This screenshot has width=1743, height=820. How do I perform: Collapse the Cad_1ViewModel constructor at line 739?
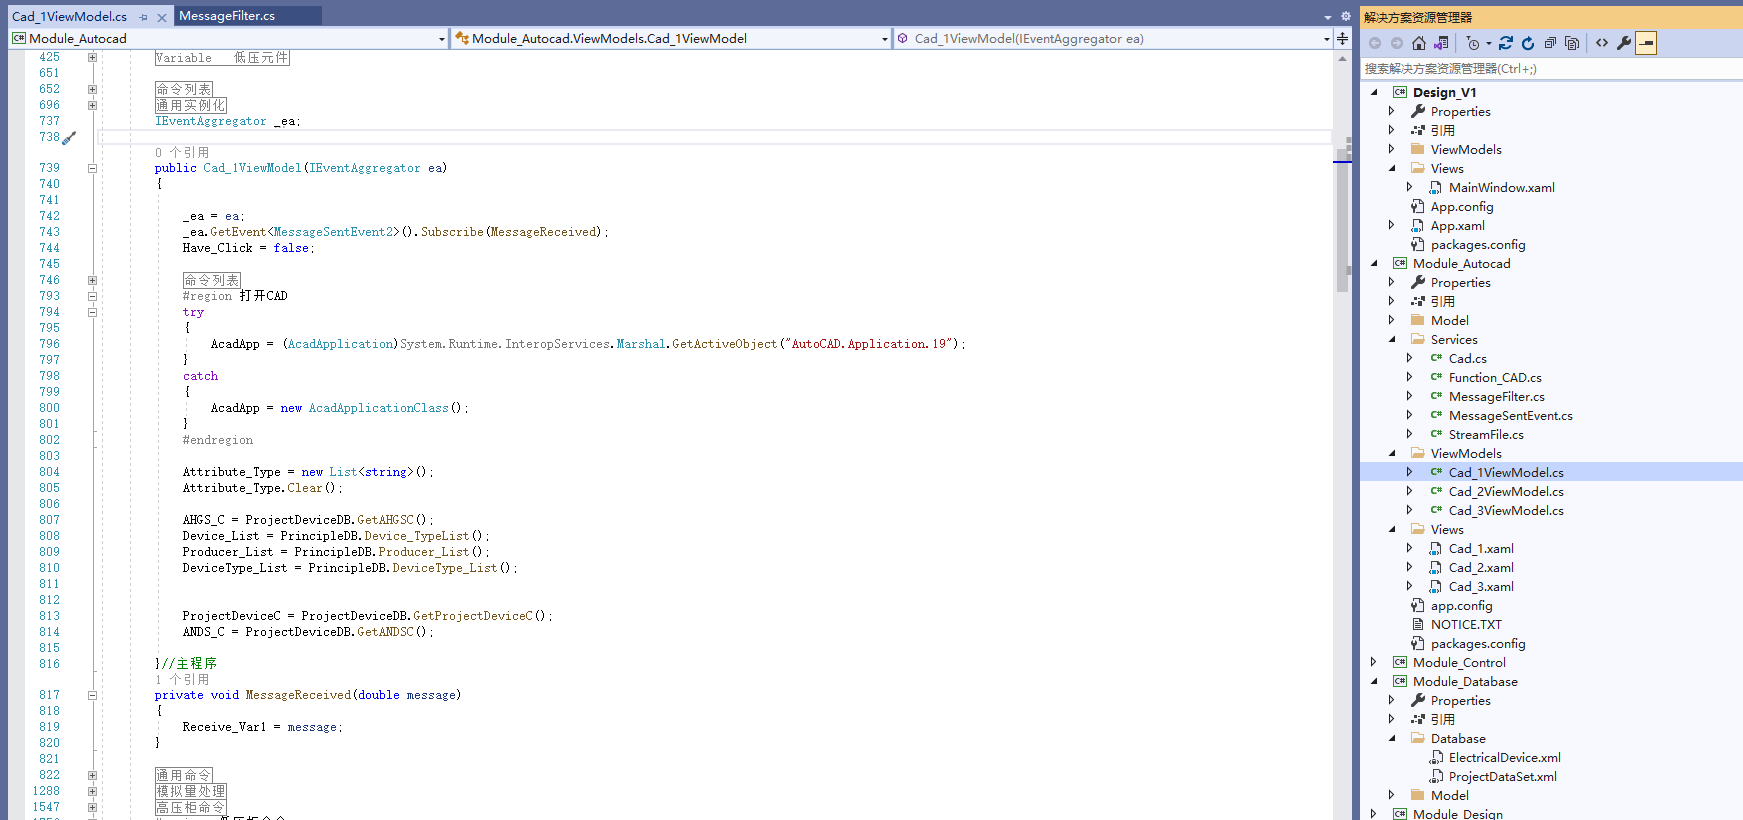tap(92, 168)
